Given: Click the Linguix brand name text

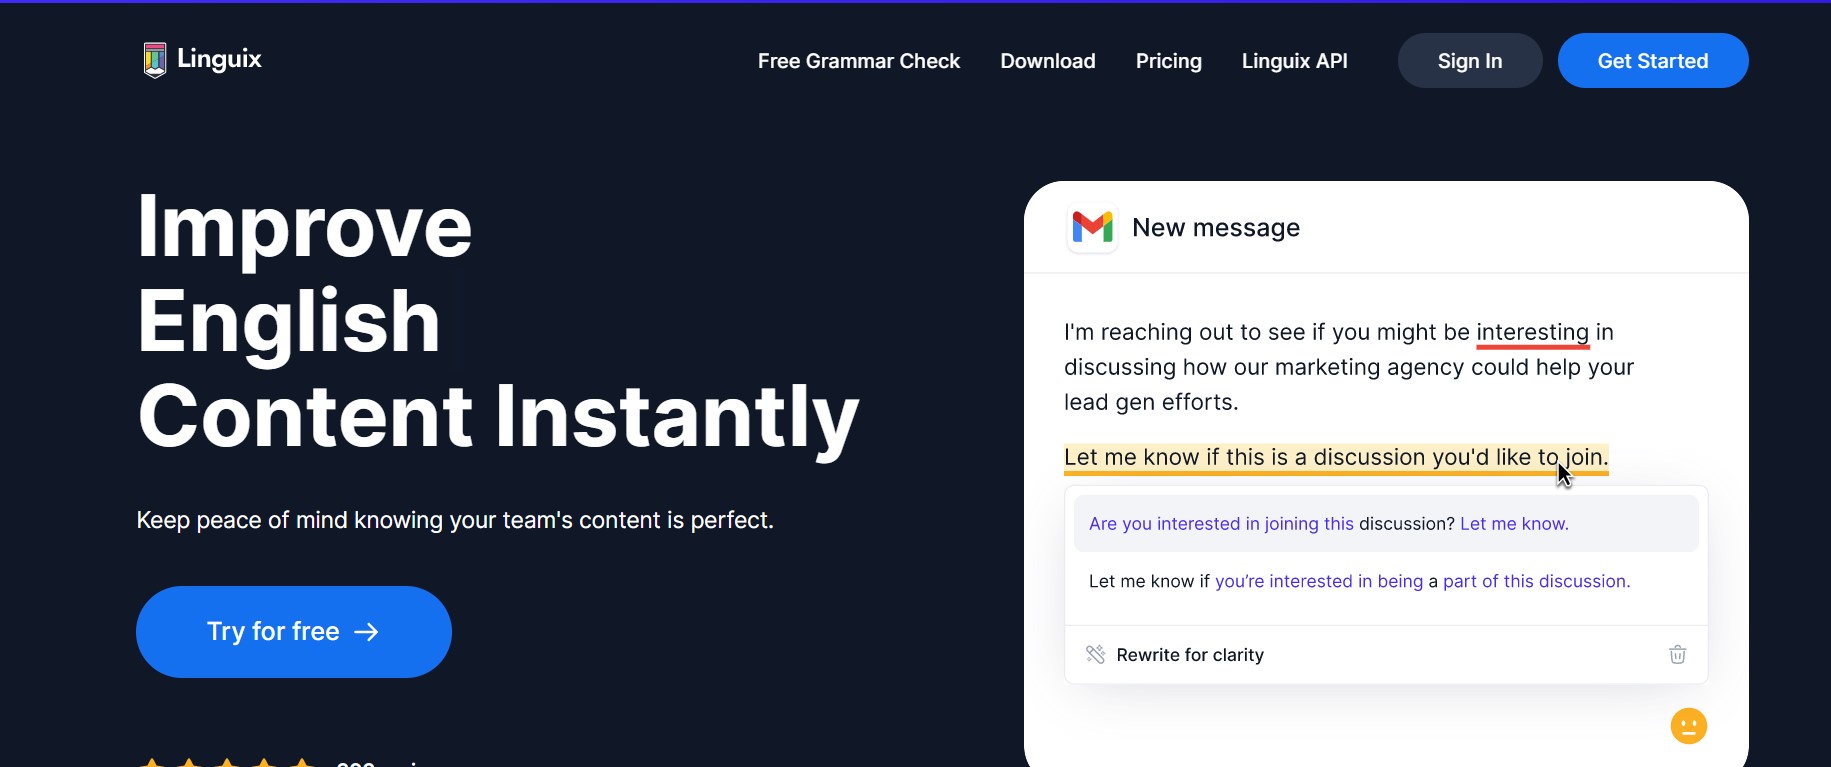Looking at the screenshot, I should click(219, 59).
